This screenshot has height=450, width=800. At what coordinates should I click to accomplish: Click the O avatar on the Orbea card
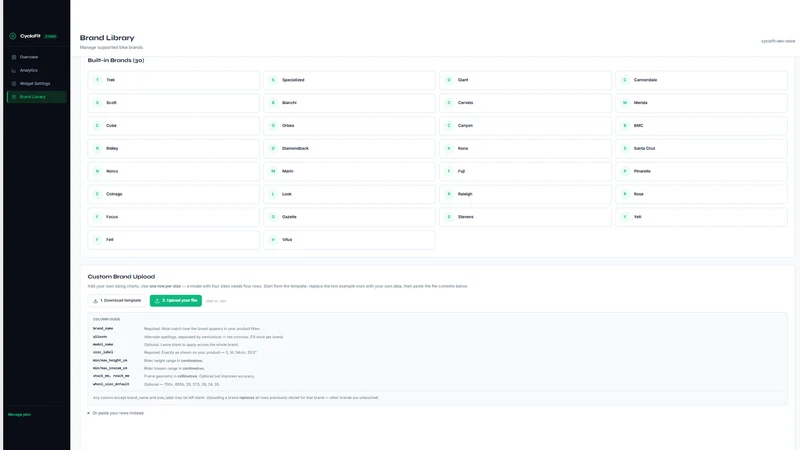(273, 126)
